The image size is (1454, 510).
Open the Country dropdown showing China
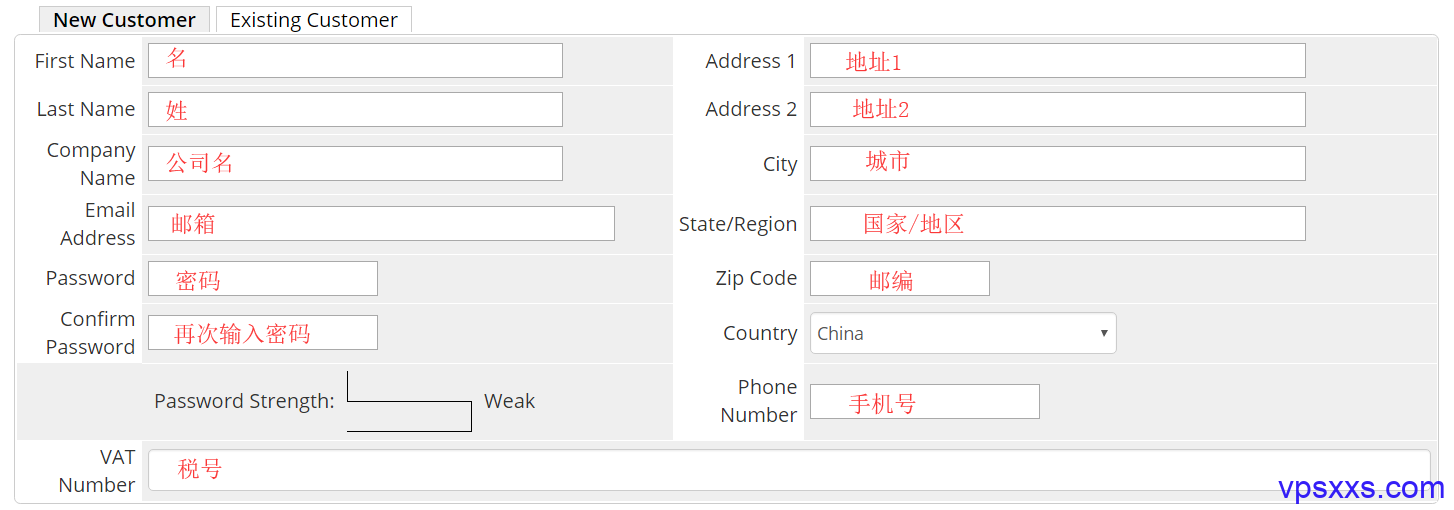coord(963,333)
